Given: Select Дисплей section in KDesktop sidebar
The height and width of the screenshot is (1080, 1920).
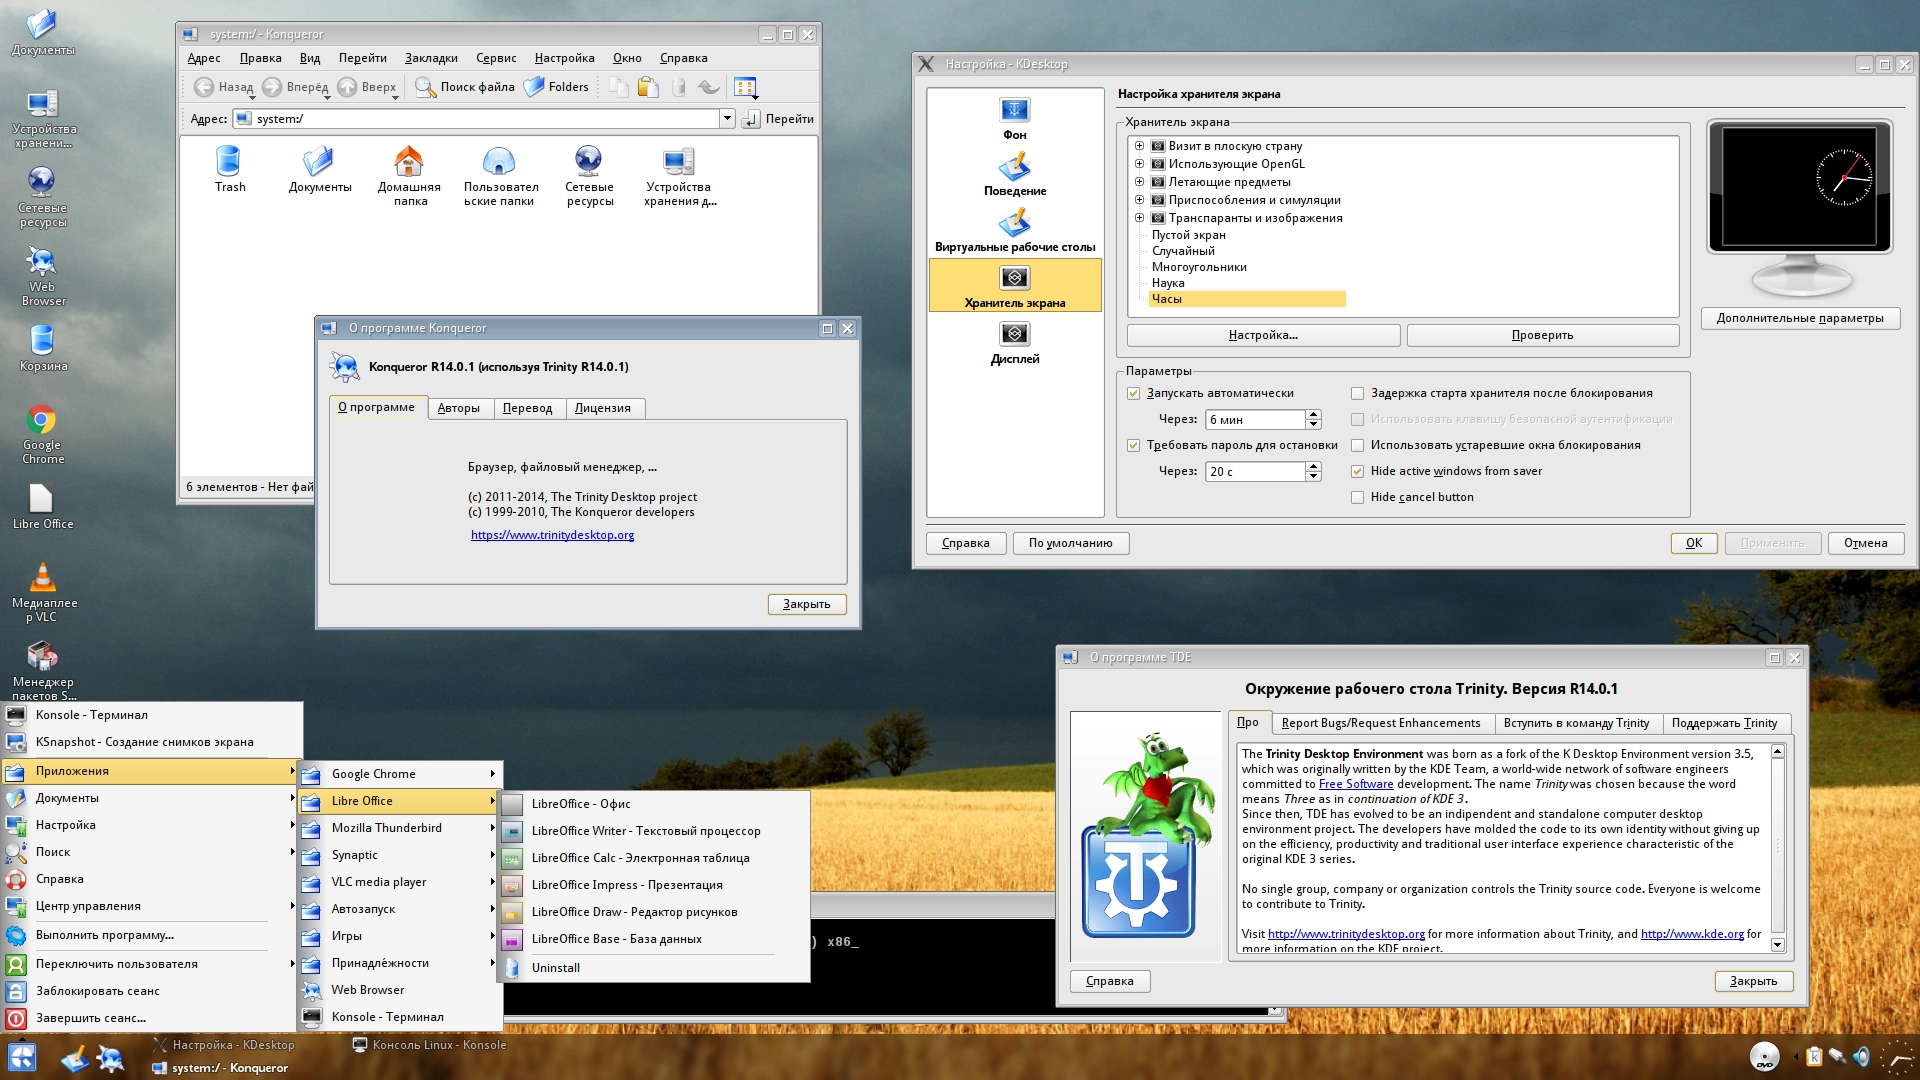Looking at the screenshot, I should [1014, 343].
